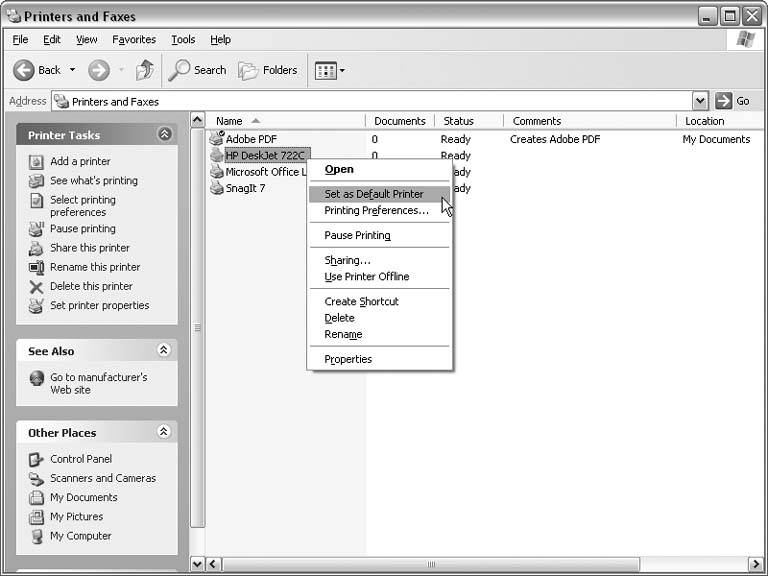
Task: Expand the Address bar dropdown arrow
Action: click(x=700, y=101)
